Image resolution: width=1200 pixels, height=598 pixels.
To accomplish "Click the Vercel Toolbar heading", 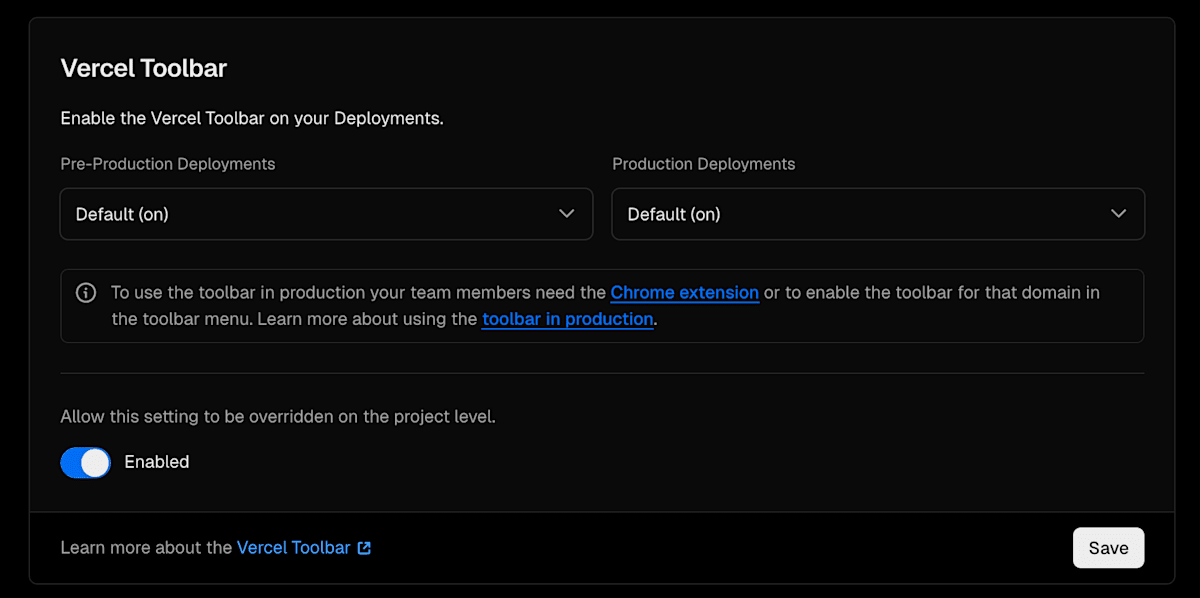I will [144, 68].
